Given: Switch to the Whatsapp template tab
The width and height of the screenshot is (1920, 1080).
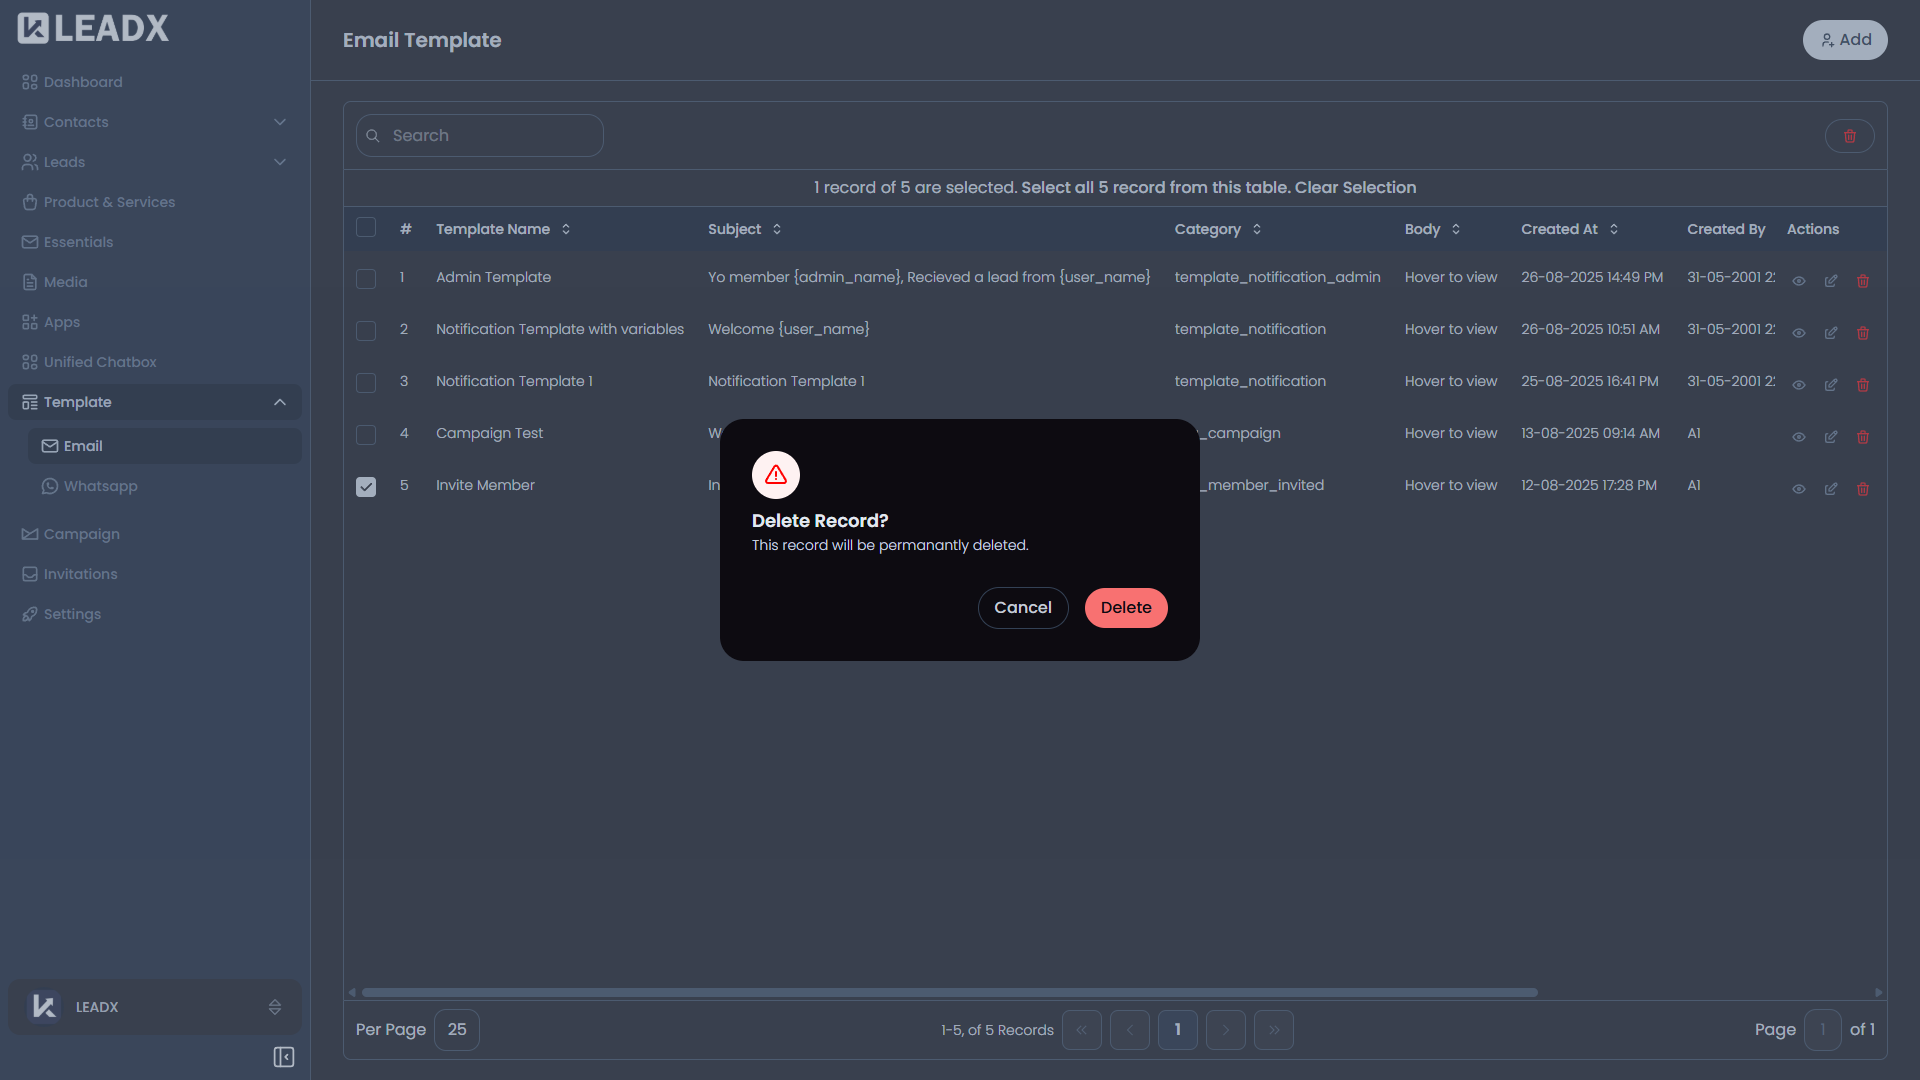Looking at the screenshot, I should 100,486.
